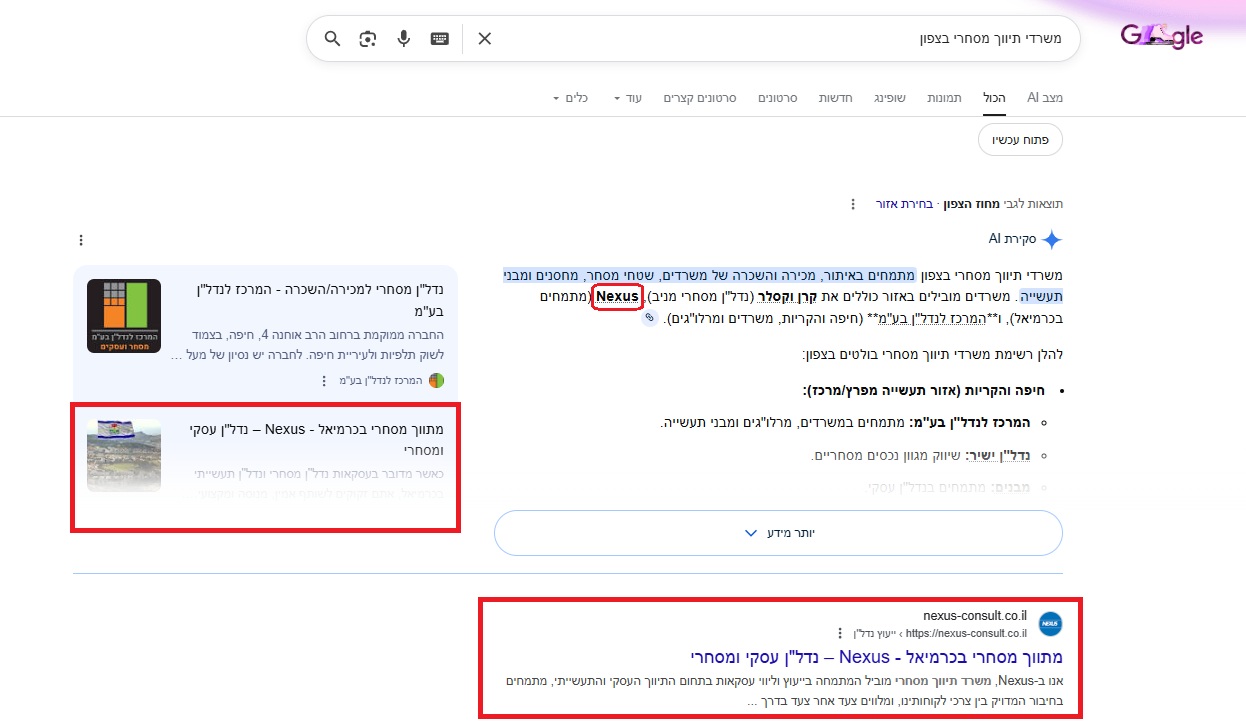
Task: Open the 'מצב AI' mode tab
Action: (x=1044, y=98)
